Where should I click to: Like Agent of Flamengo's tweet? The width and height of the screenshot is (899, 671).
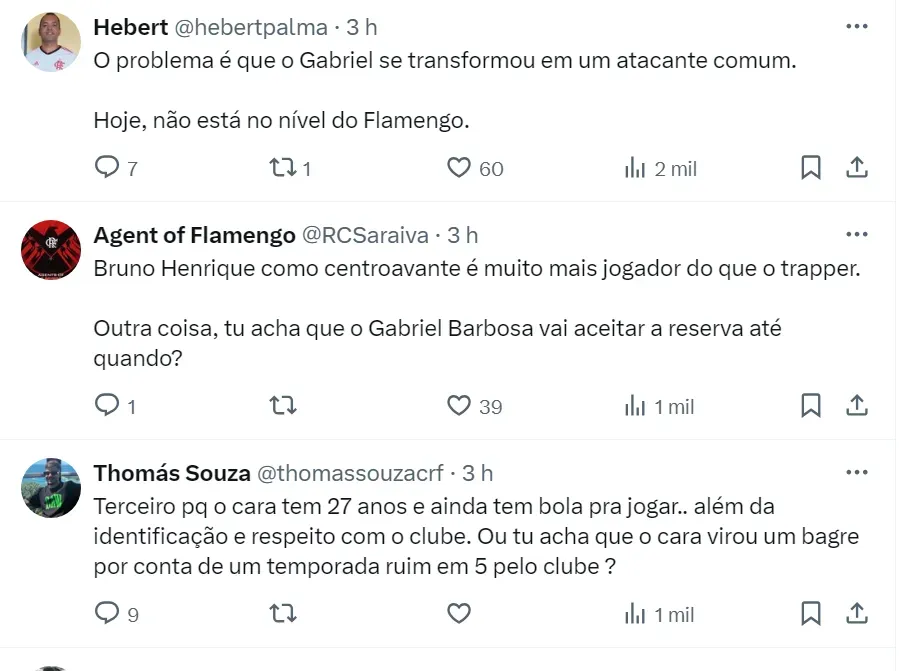click(459, 406)
